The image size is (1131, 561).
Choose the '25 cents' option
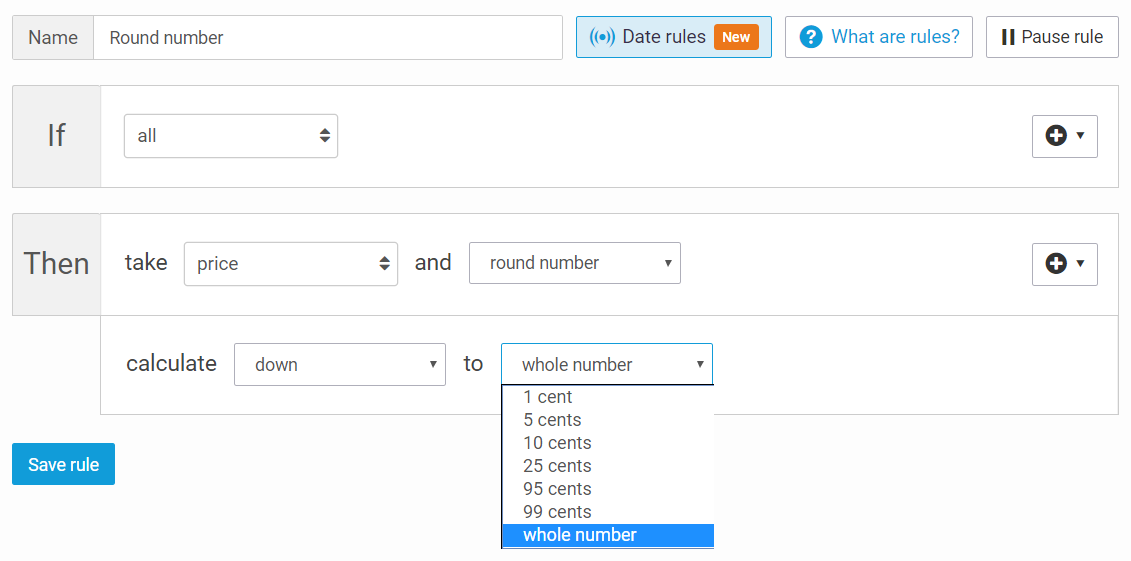tap(557, 466)
